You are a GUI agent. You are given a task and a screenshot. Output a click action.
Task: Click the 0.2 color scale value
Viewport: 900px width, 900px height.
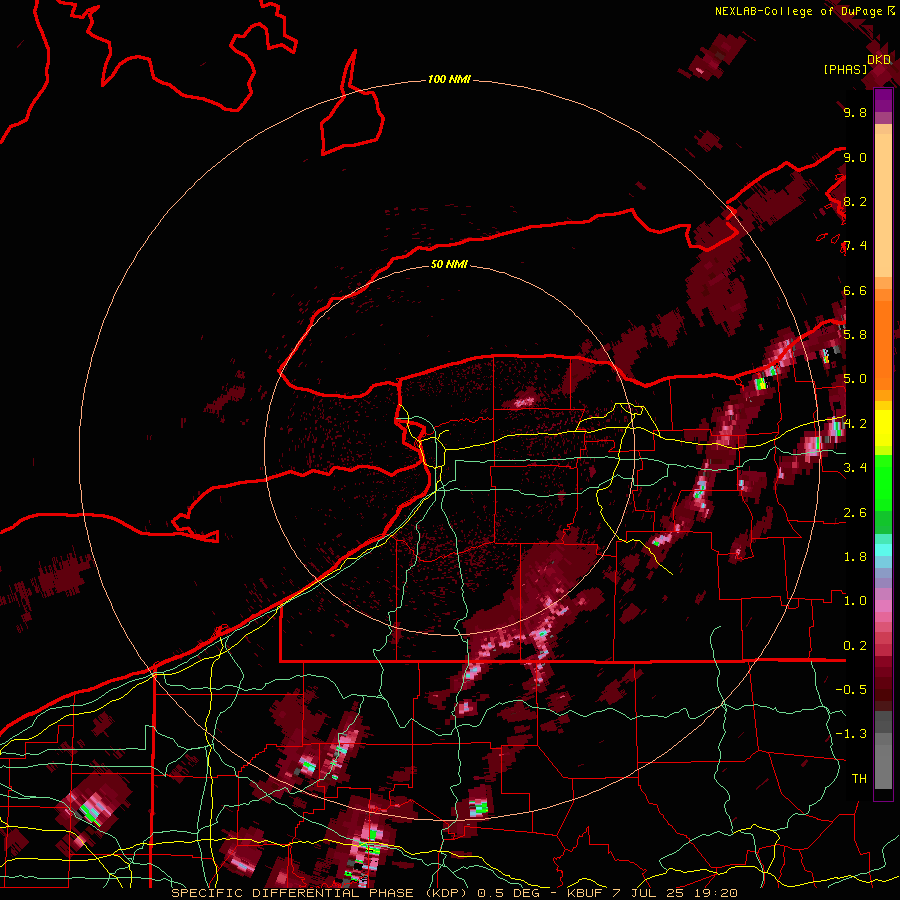855,645
